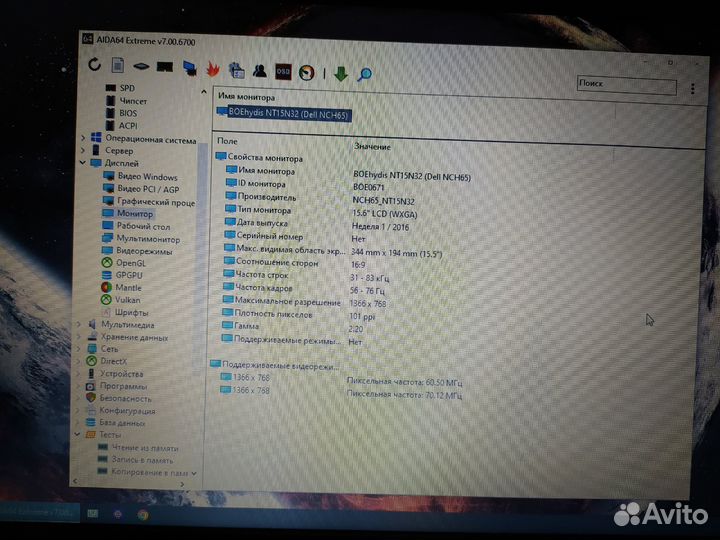720x540 pixels.
Task: Expand the DirectX tree node
Action: [79, 361]
